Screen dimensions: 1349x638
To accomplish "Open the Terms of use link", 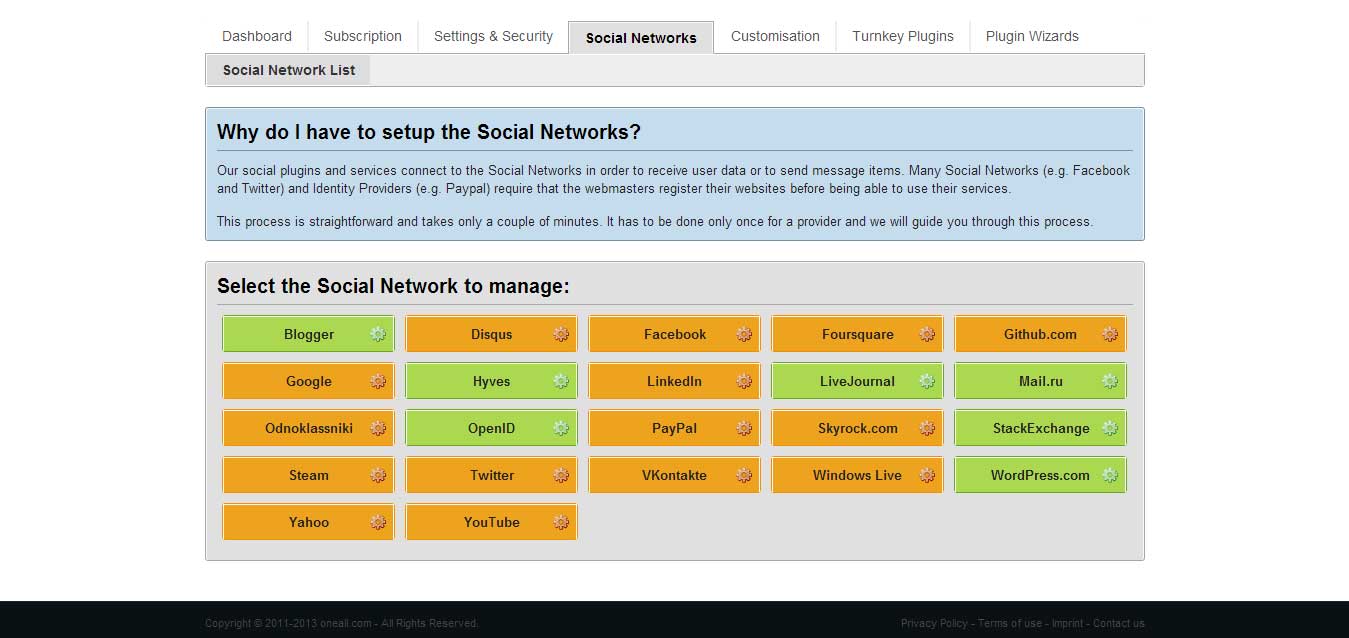I will point(1010,623).
